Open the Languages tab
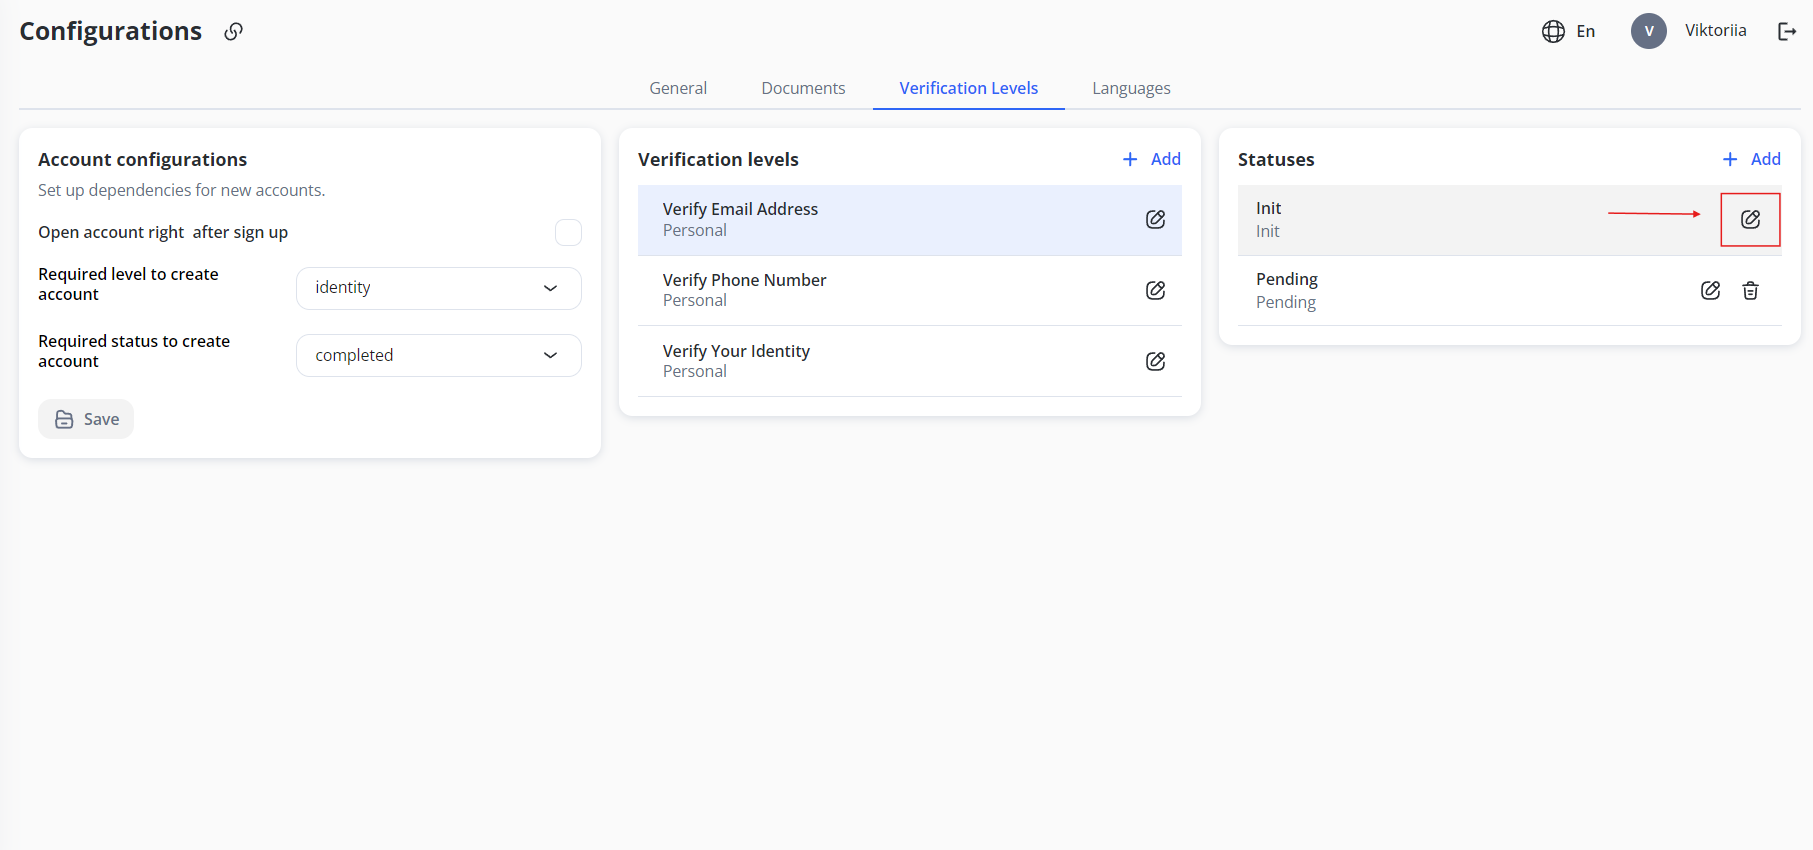Image resolution: width=1813 pixels, height=850 pixels. [x=1131, y=88]
